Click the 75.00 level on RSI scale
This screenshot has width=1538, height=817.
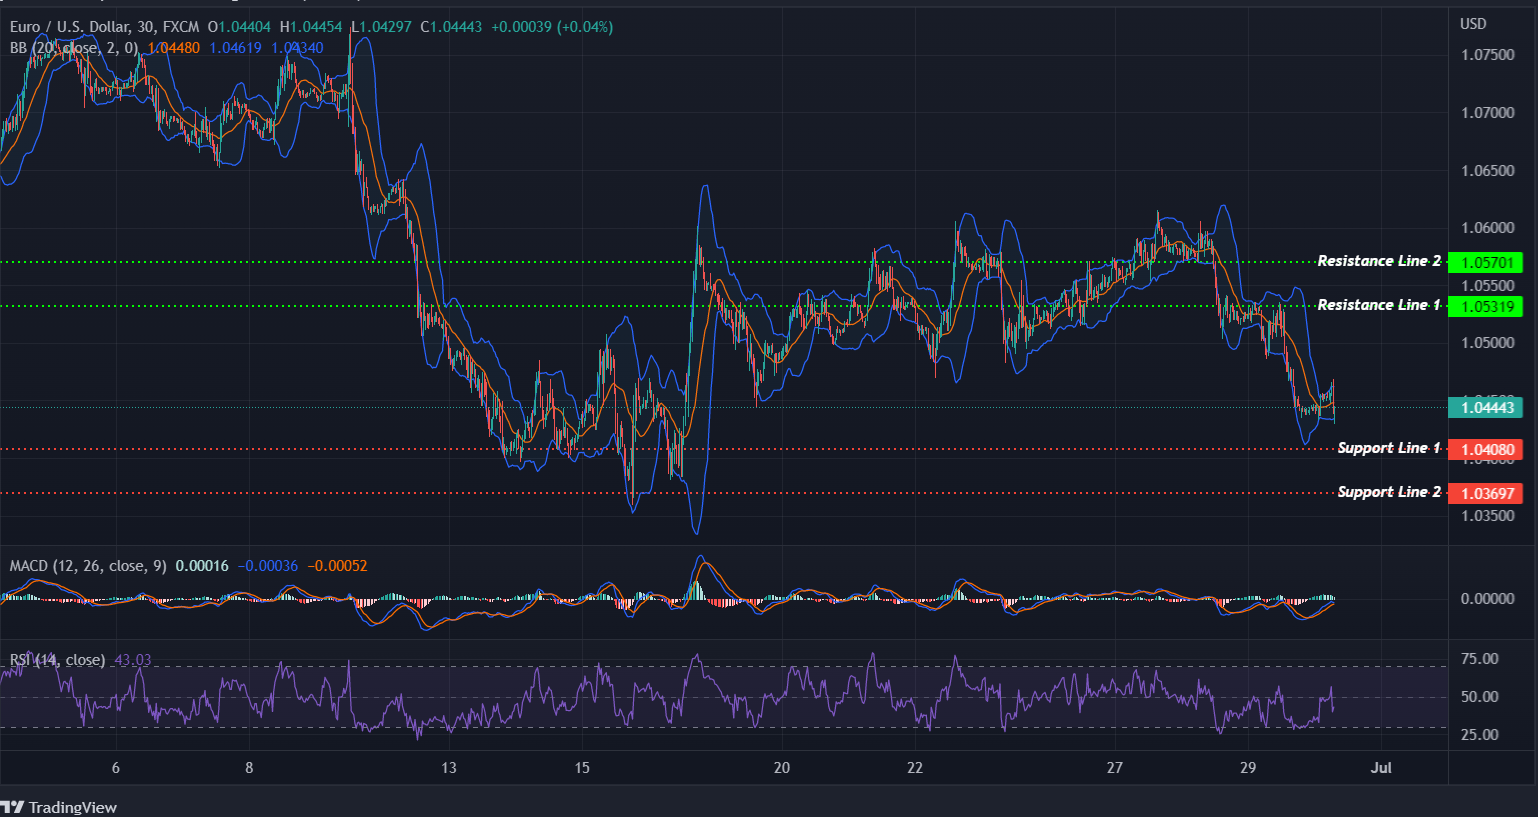click(1480, 659)
